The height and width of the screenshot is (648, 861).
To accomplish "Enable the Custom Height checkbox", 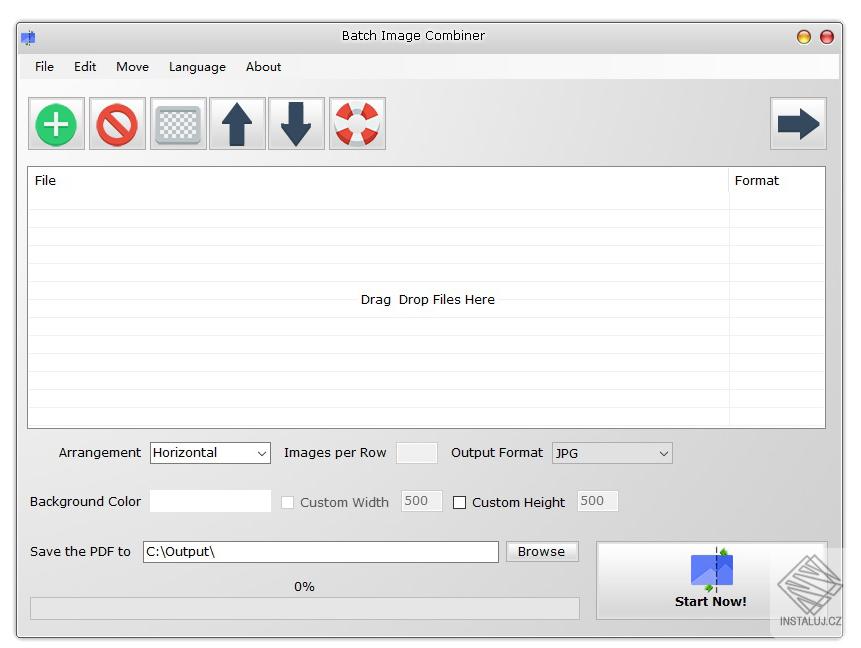I will click(x=459, y=502).
